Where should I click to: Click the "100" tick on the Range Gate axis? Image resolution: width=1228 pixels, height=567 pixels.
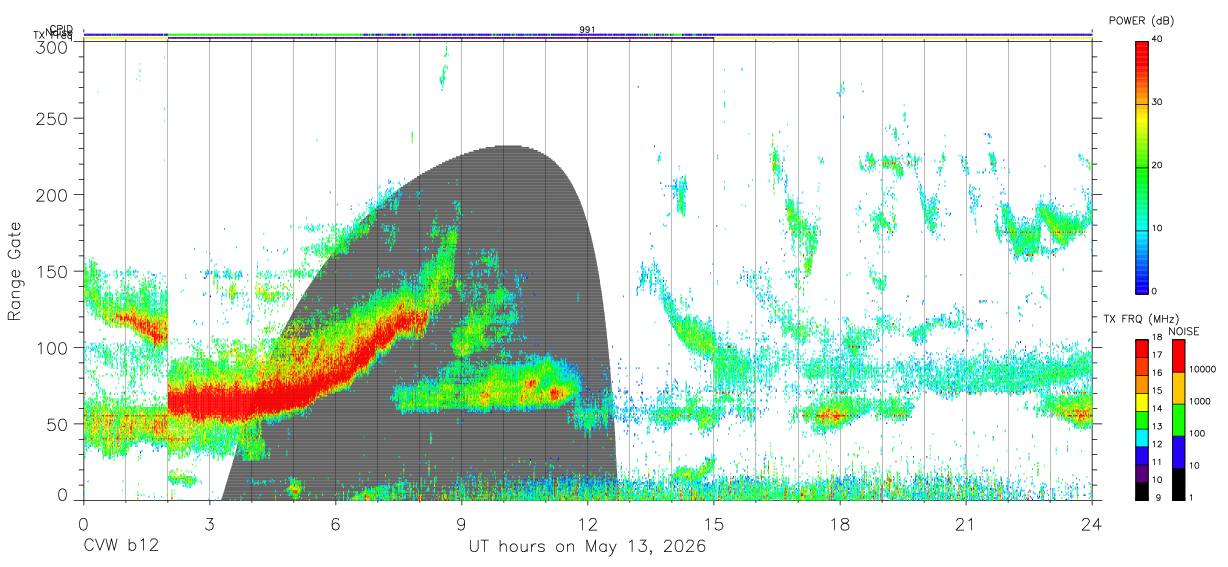54,348
